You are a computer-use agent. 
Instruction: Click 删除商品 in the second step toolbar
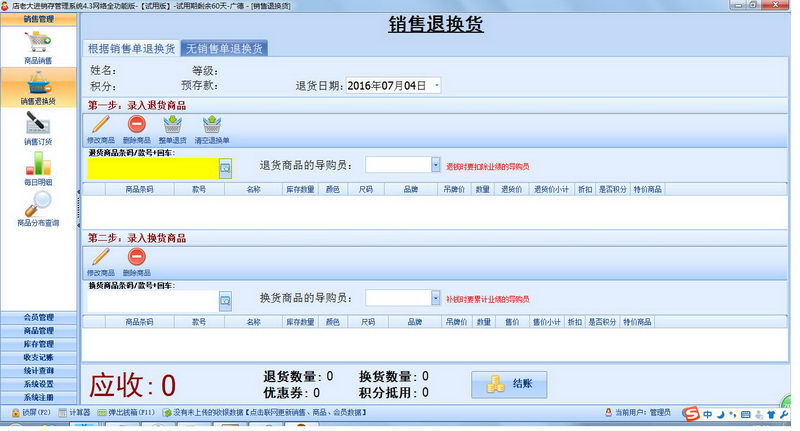coord(137,262)
